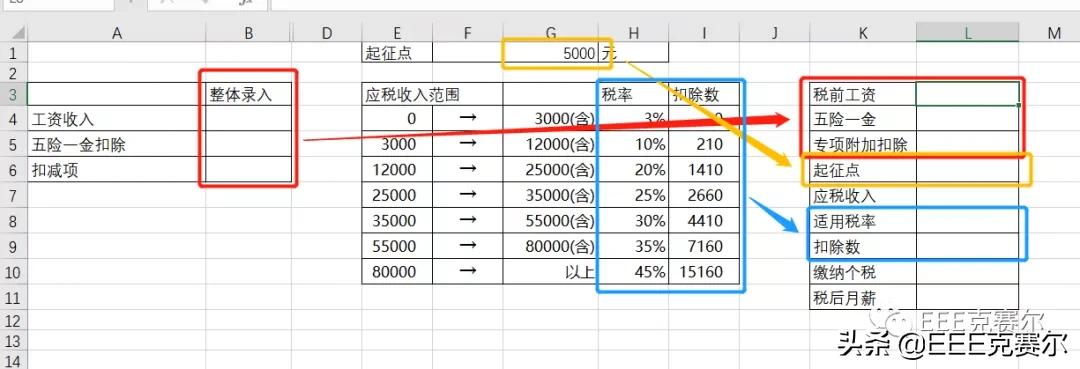Select row 13 header
The image size is (1080, 369).
tap(14, 340)
